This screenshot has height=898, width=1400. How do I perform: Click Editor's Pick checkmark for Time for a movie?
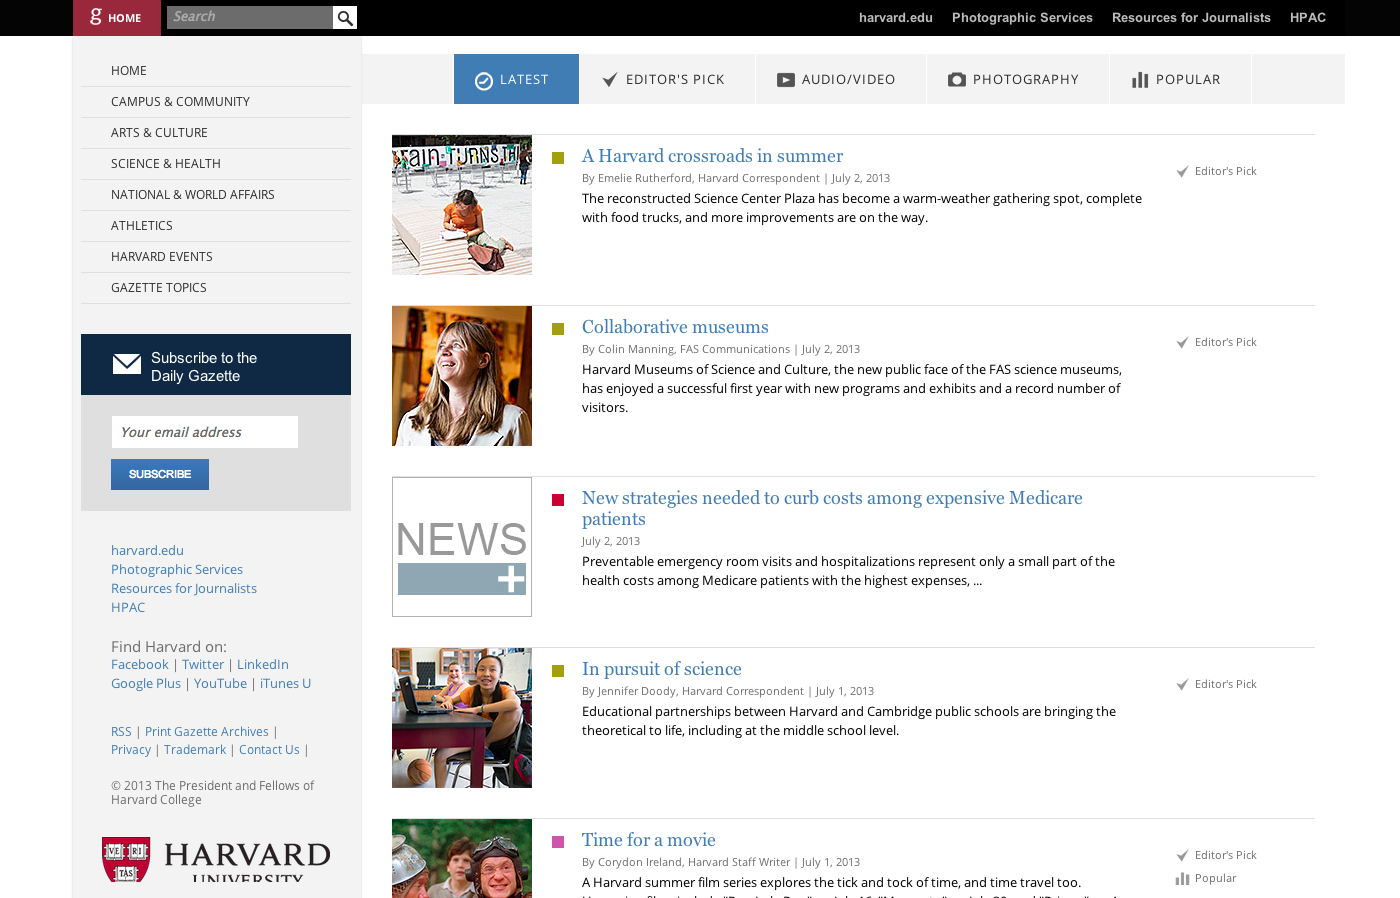click(x=1182, y=856)
